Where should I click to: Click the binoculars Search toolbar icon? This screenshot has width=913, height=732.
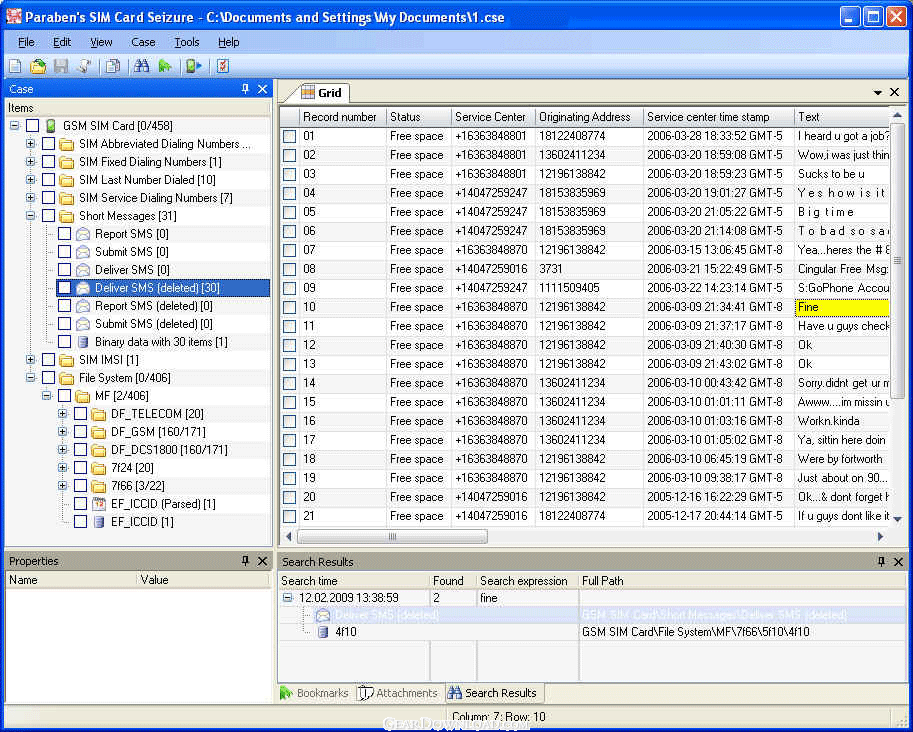point(141,66)
